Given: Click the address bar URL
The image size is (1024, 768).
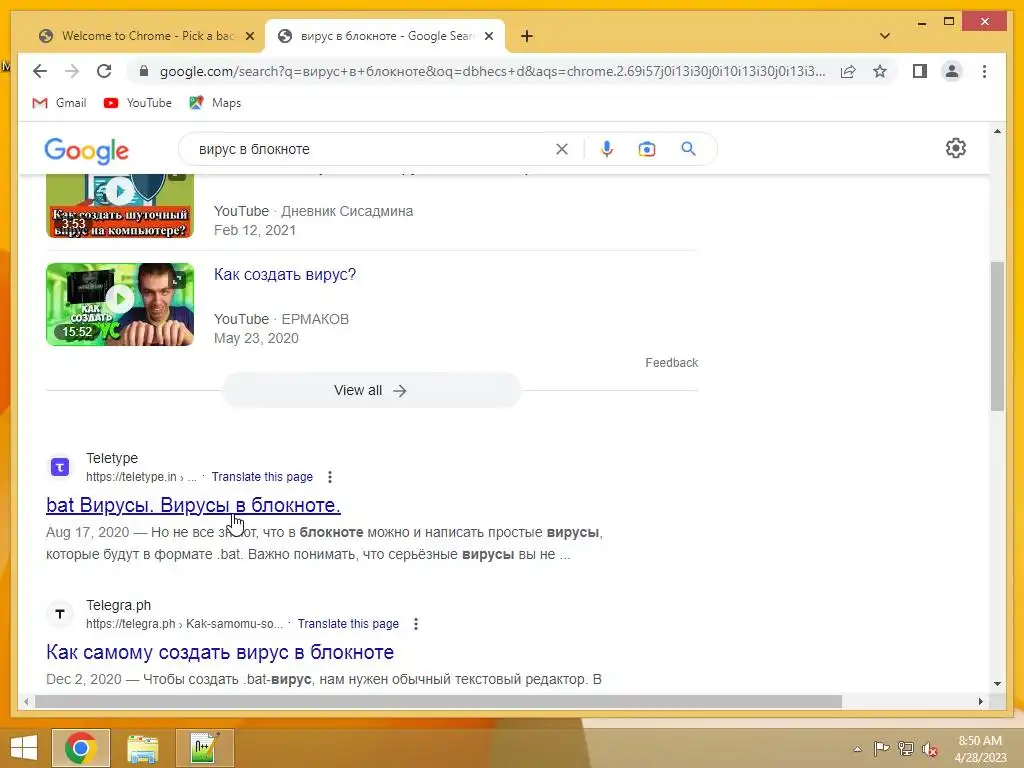Looking at the screenshot, I should click(x=492, y=71).
